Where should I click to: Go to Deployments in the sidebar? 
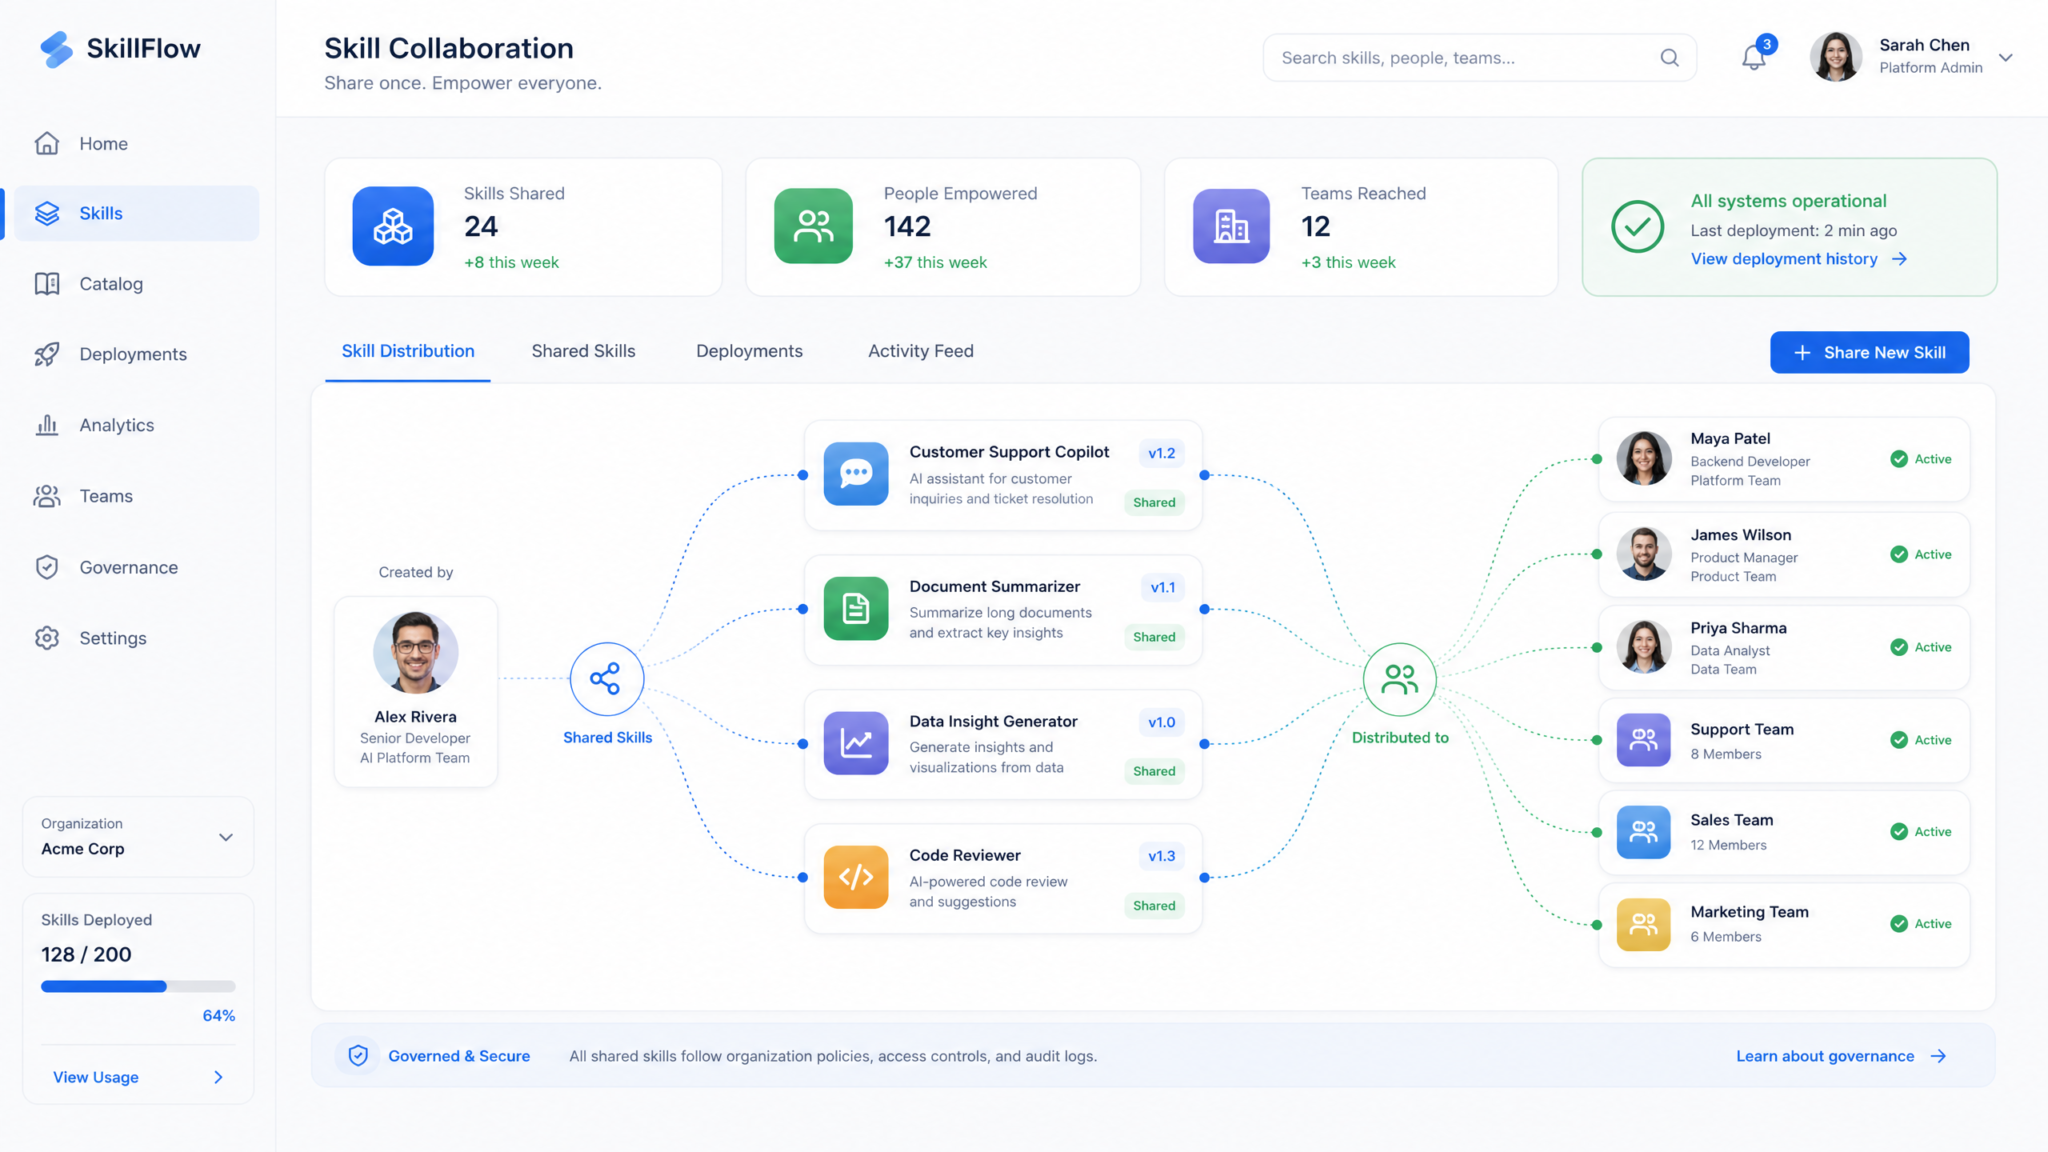pyautogui.click(x=137, y=354)
